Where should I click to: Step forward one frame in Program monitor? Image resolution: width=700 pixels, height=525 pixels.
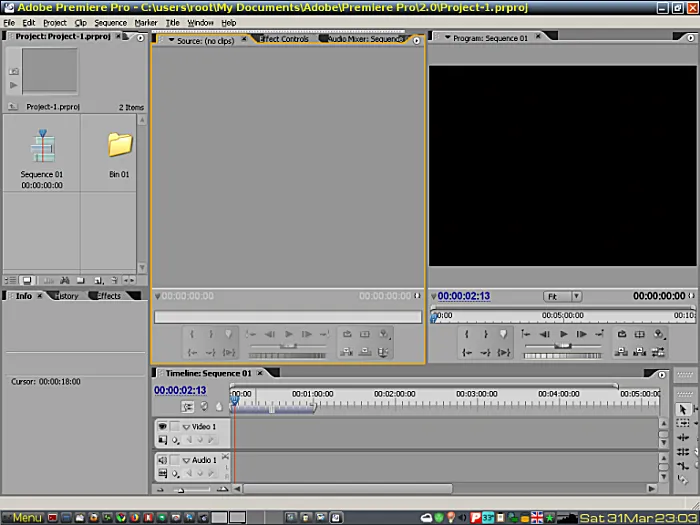point(581,334)
